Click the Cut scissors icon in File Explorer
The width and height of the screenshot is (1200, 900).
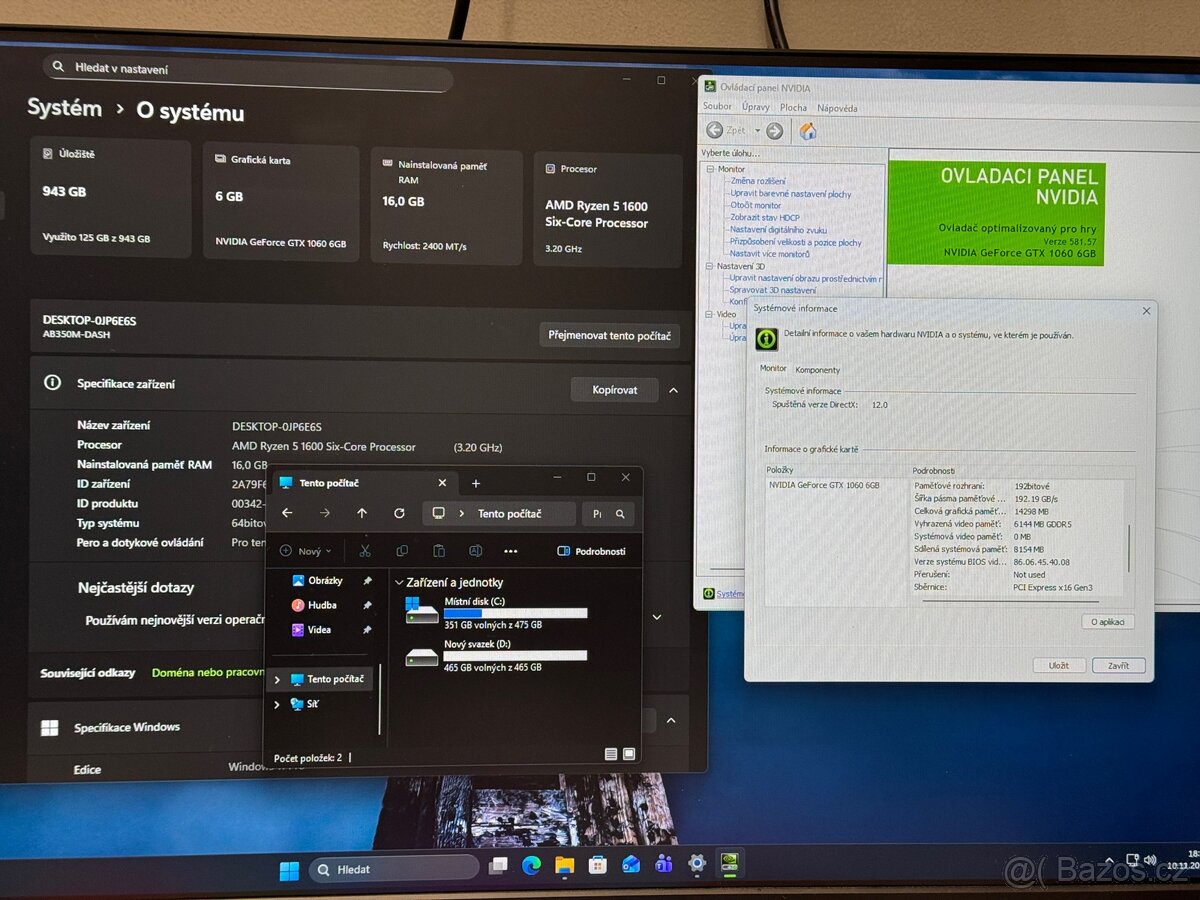coord(365,551)
